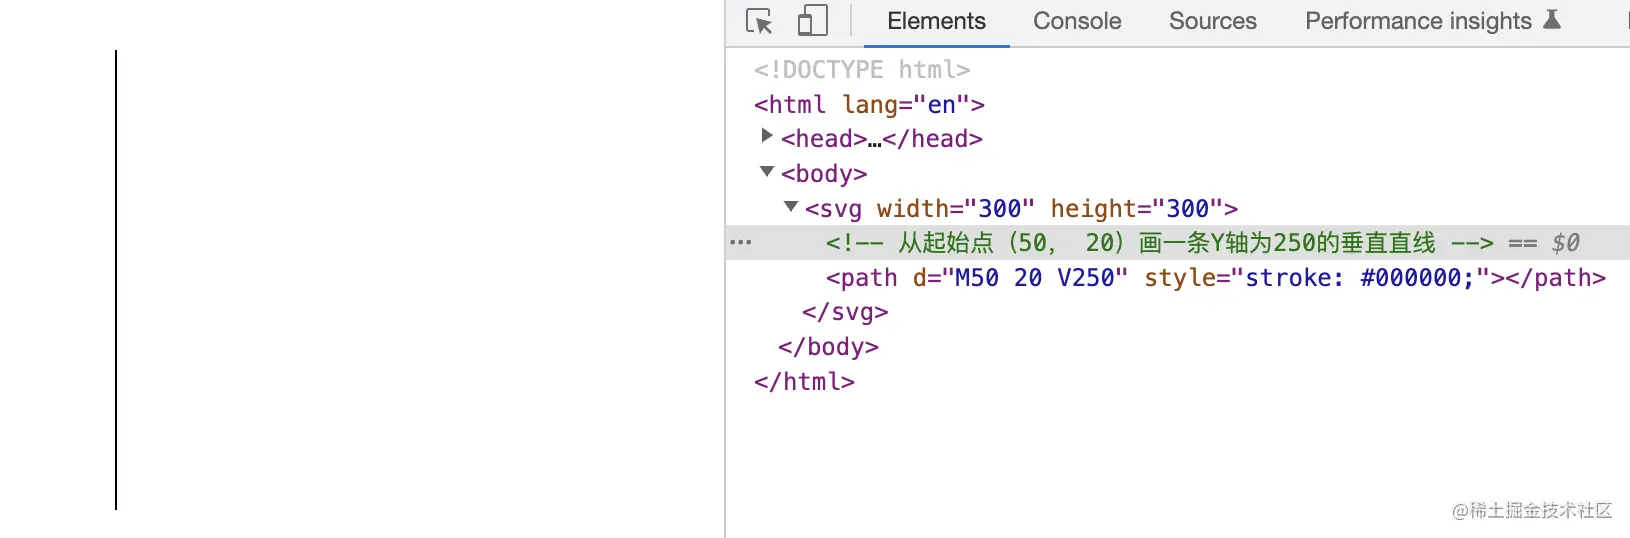Click the closing body tag
The height and width of the screenshot is (538, 1630).
(828, 347)
